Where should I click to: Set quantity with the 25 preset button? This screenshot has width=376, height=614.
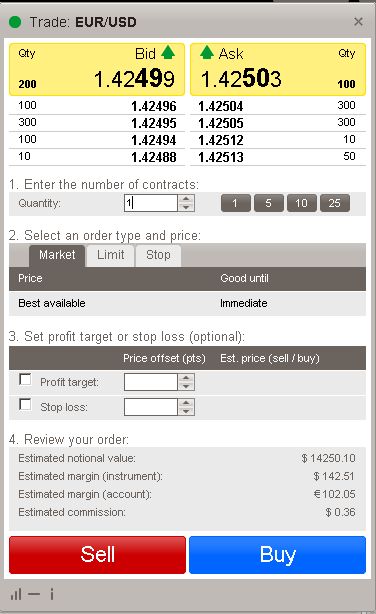point(335,203)
